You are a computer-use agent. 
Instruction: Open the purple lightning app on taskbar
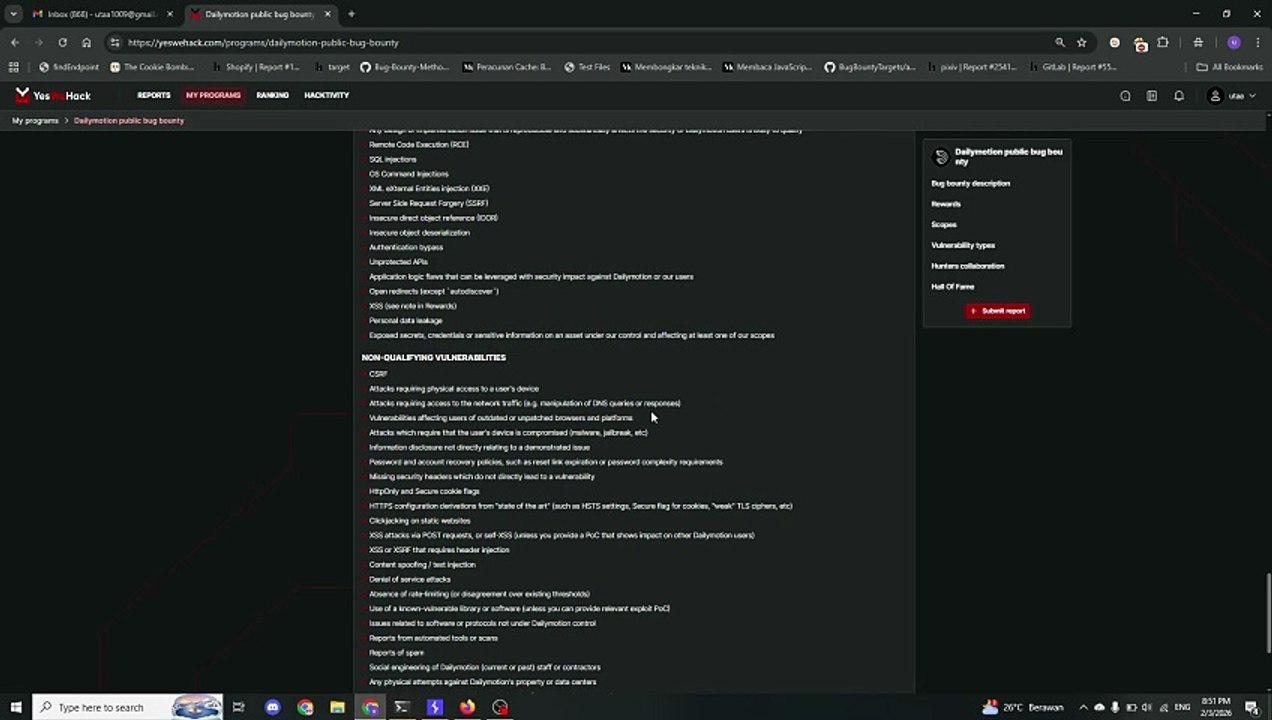434,707
